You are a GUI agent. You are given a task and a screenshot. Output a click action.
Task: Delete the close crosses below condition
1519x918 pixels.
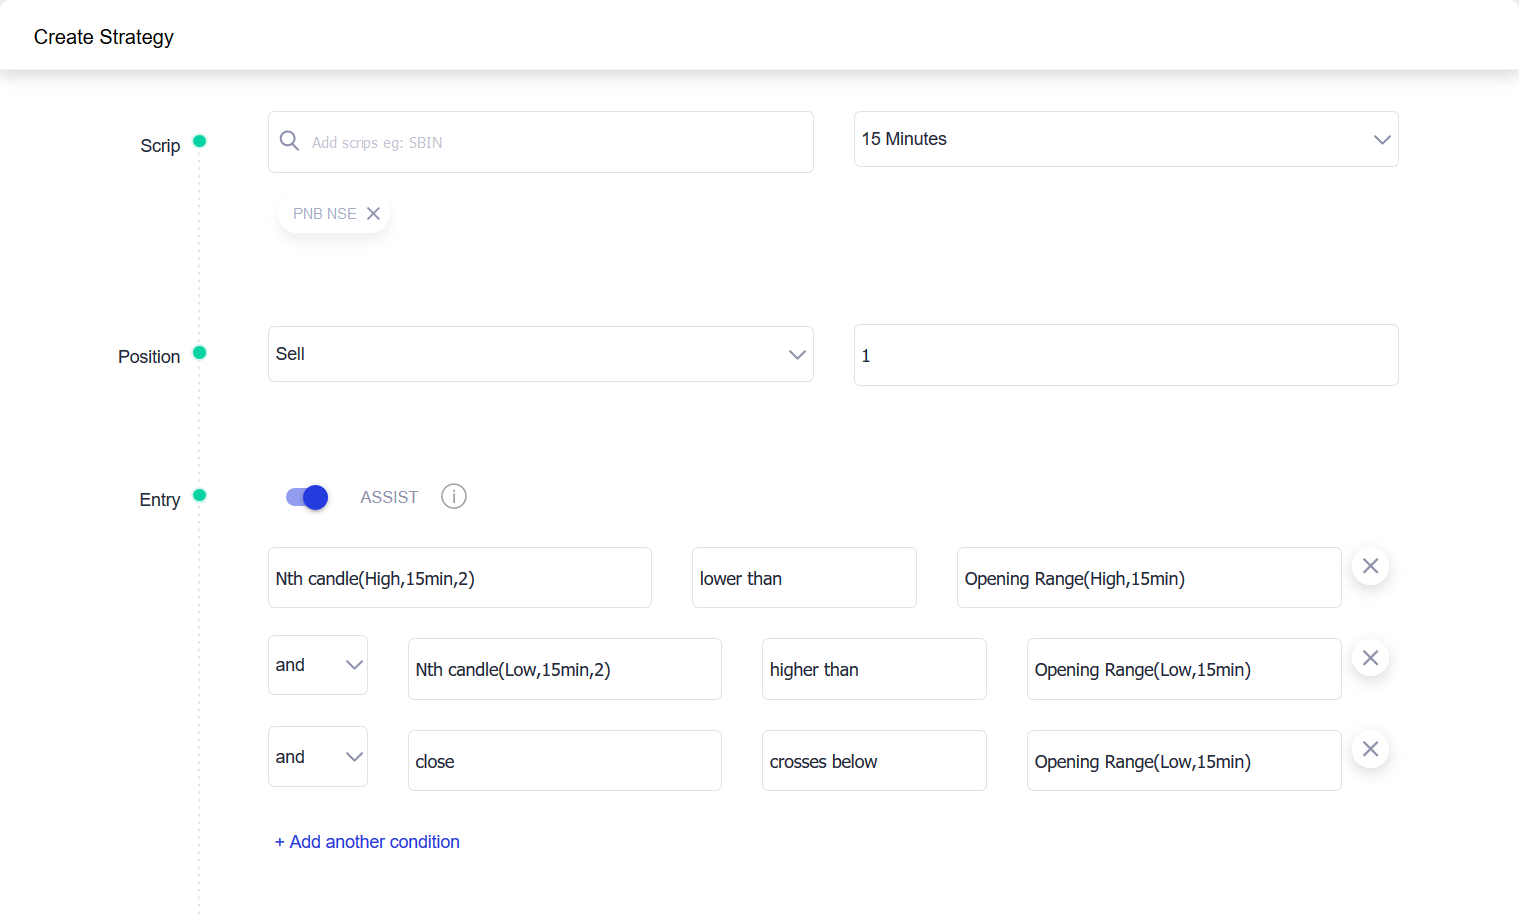click(x=1370, y=749)
